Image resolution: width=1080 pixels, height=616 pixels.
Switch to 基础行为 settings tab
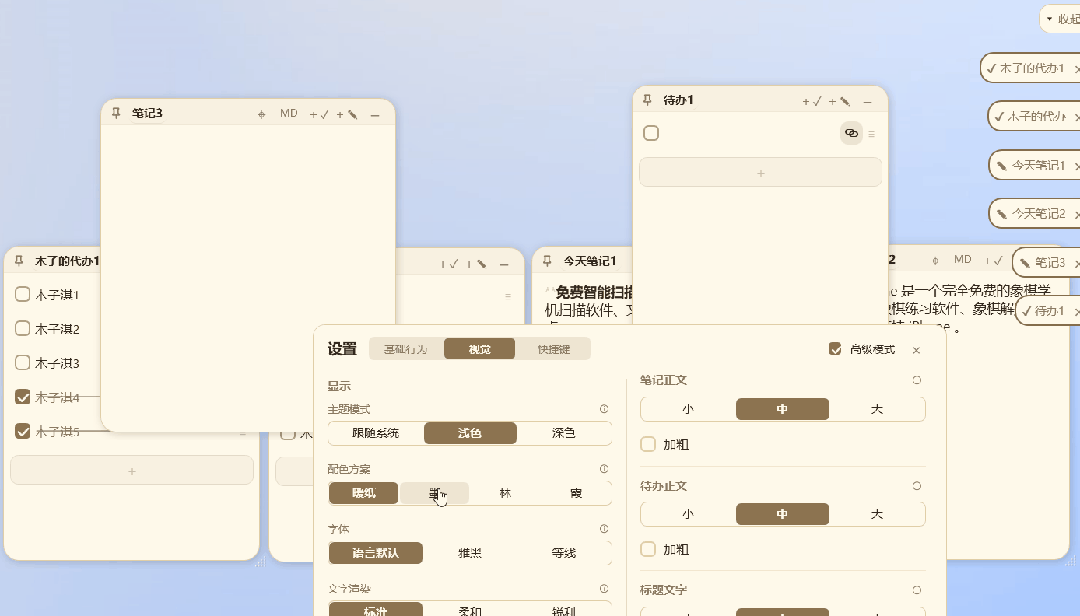point(406,349)
